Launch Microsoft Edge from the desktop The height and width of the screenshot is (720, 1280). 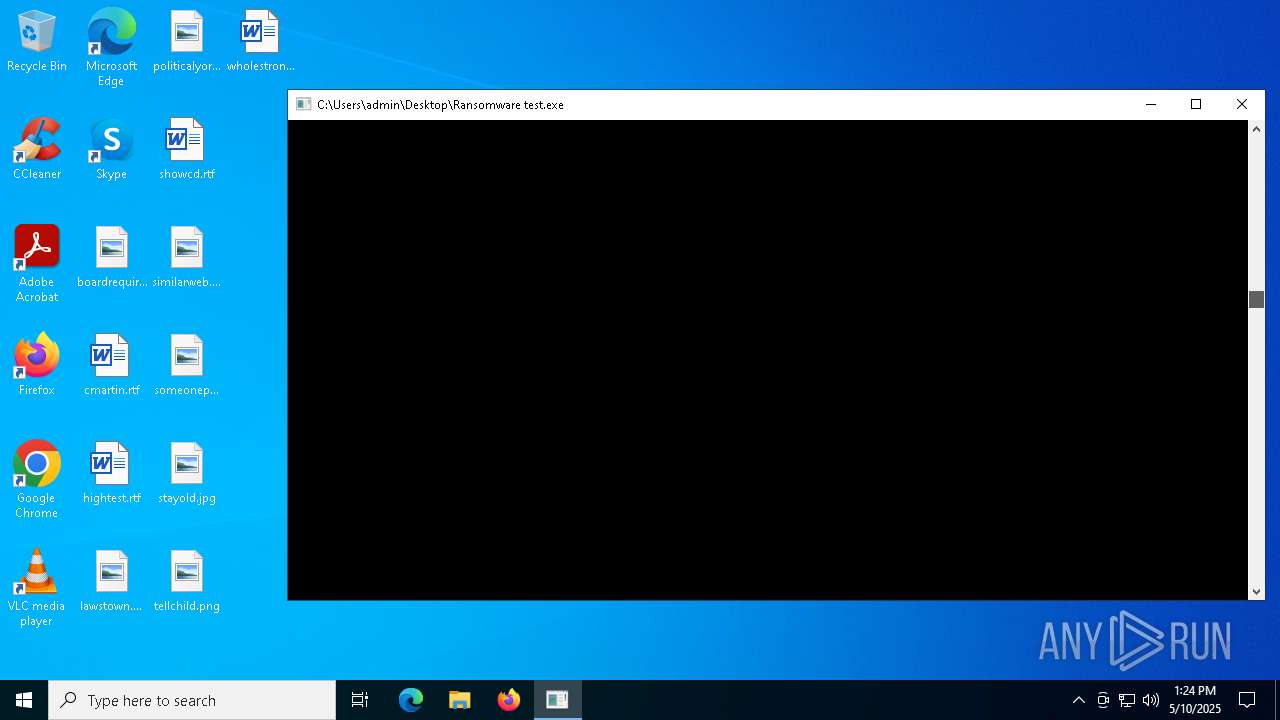[111, 48]
